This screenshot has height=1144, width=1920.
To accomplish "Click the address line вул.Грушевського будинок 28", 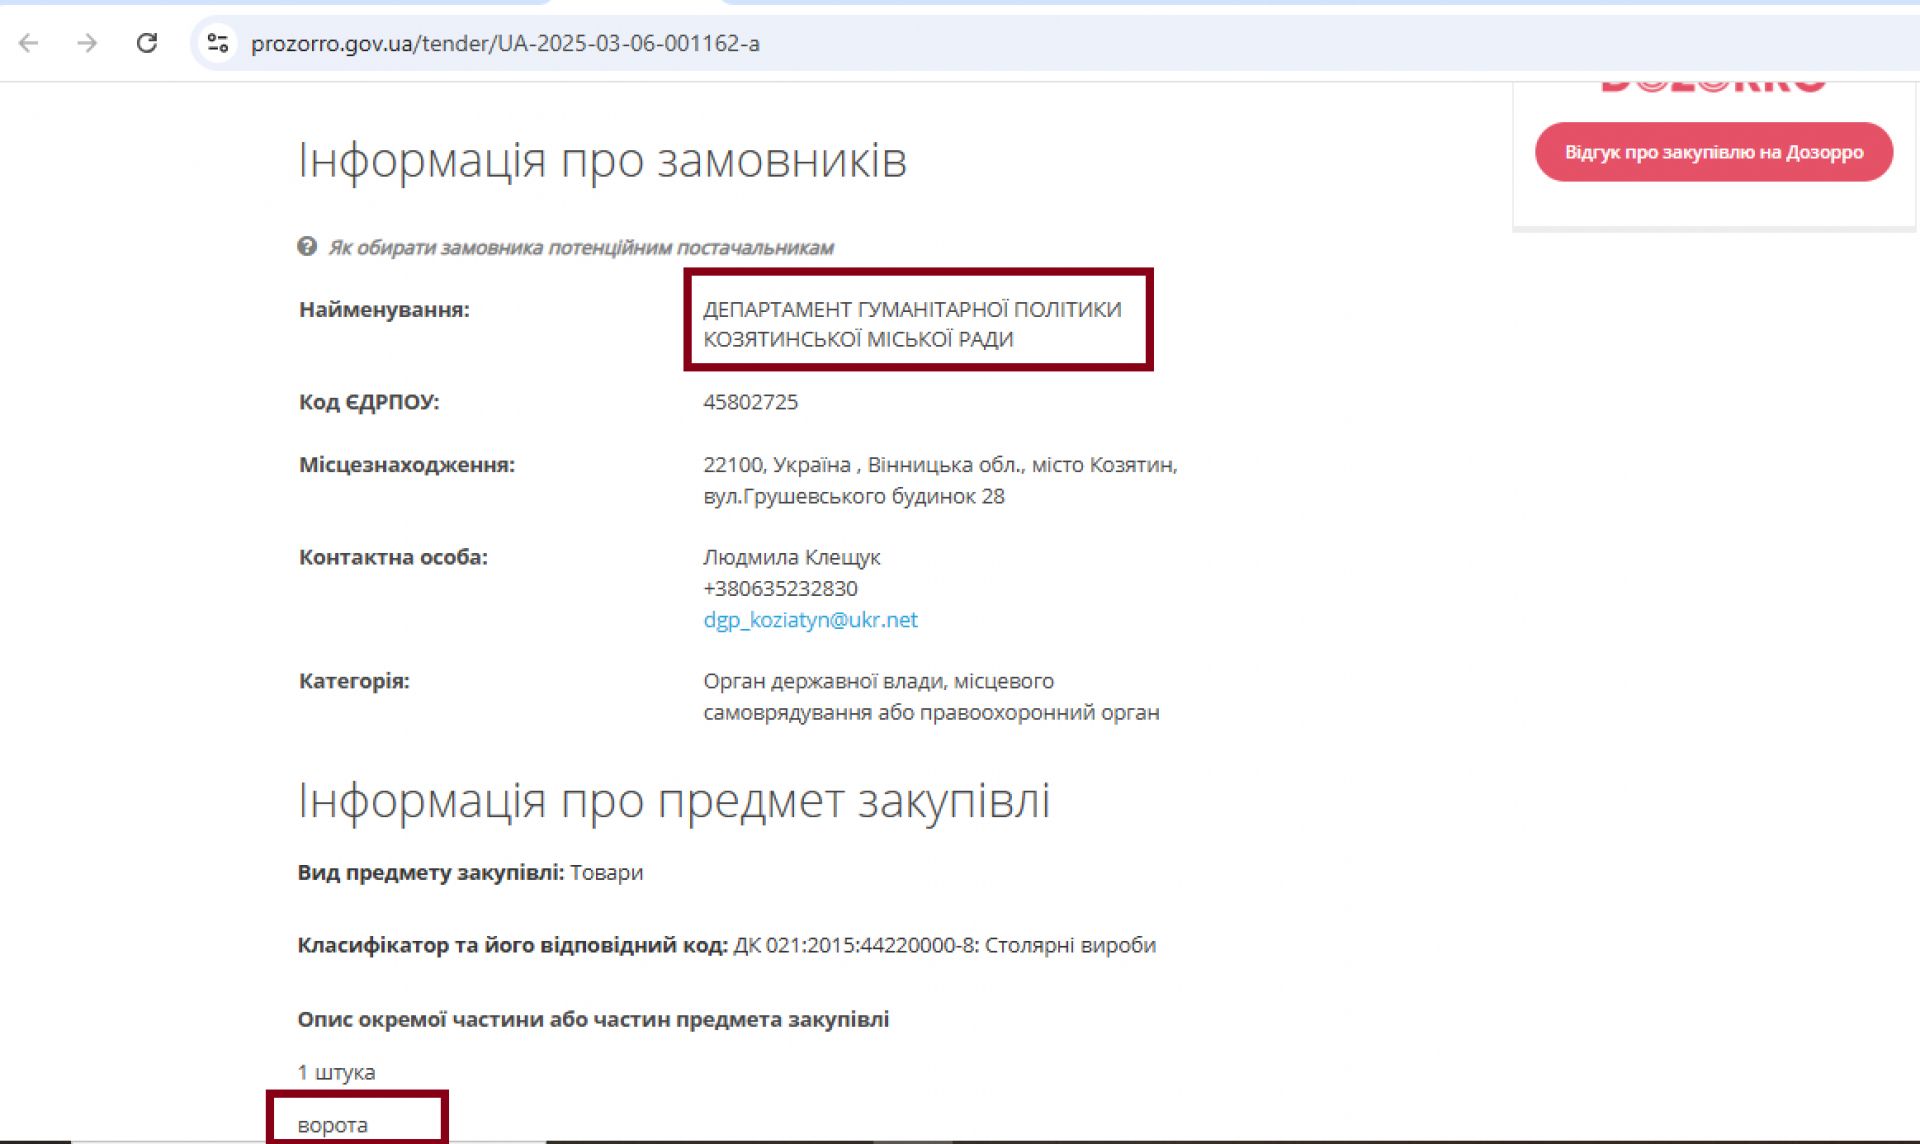I will coord(853,496).
